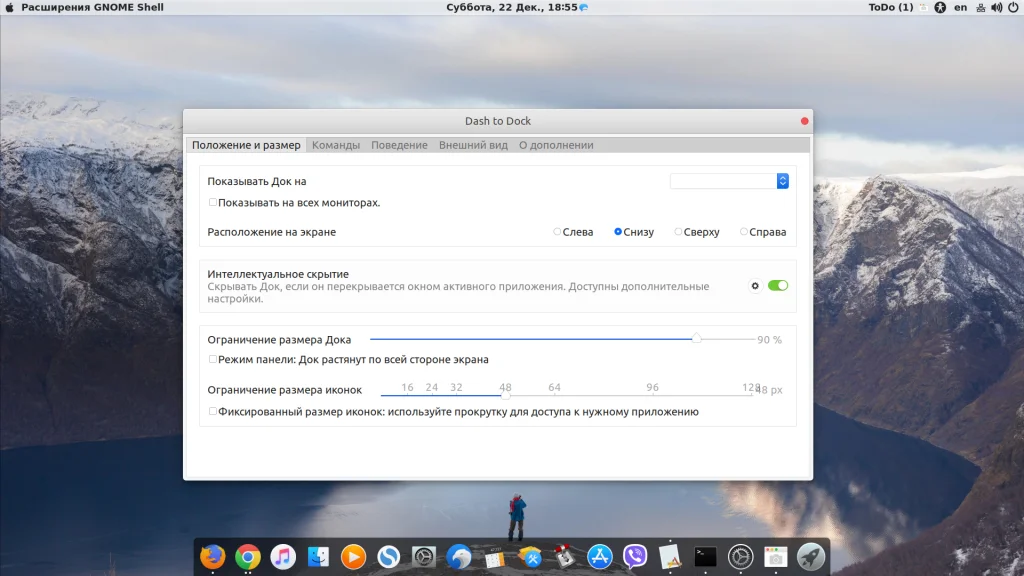Viewport: 1024px width, 576px height.
Task: Open the en keyboard layout indicator
Action: (x=960, y=7)
